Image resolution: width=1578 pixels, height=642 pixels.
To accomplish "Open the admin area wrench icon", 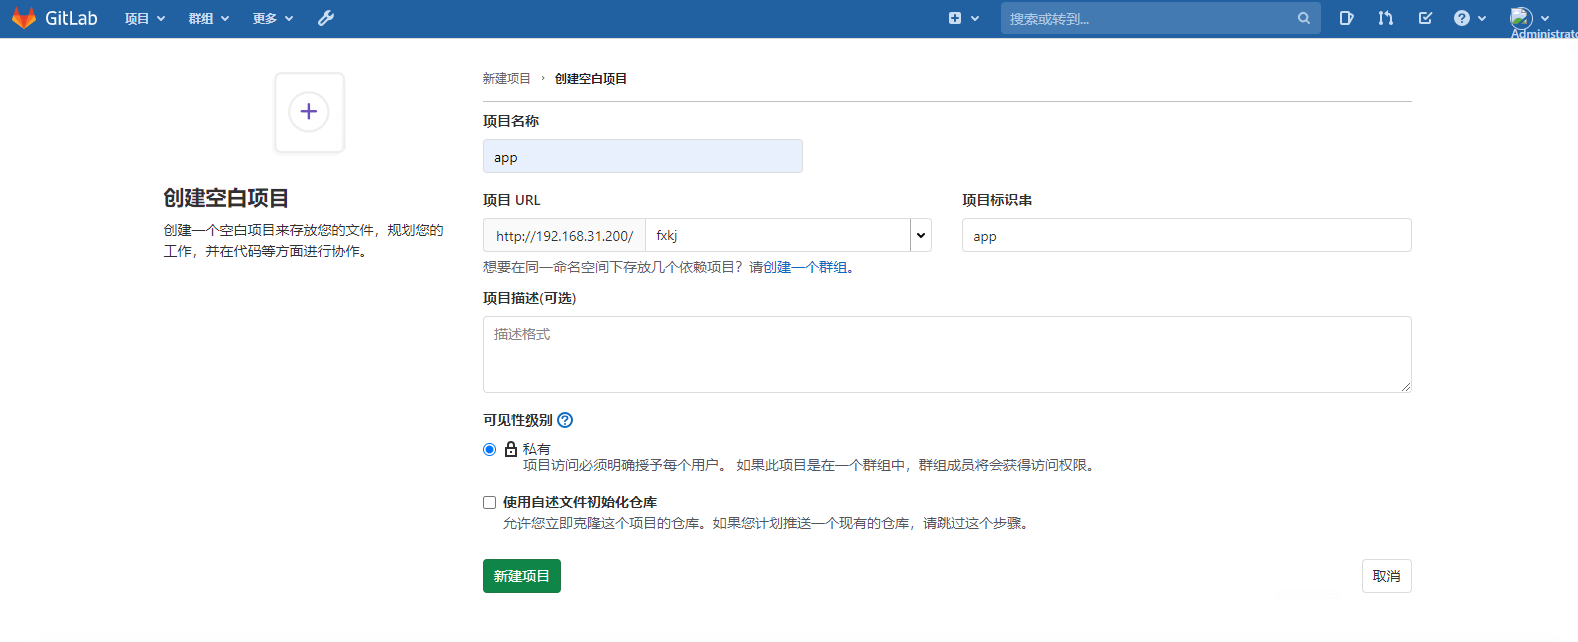I will (326, 18).
